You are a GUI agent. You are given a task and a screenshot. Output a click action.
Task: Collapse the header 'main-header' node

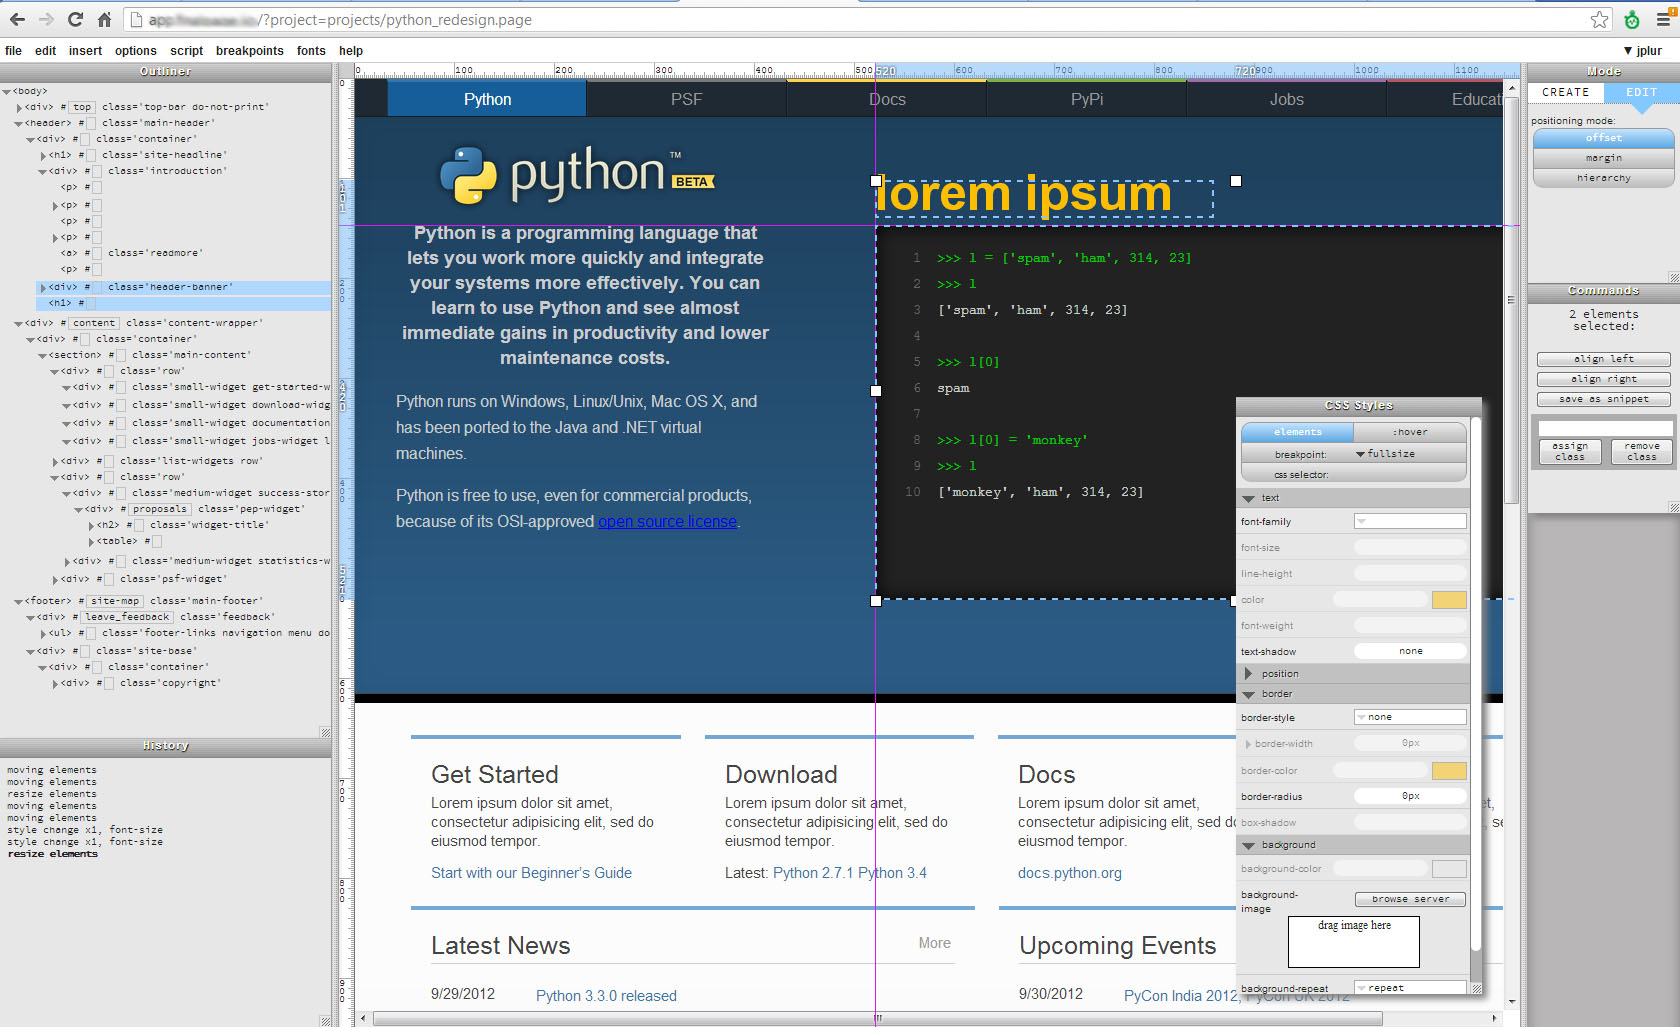tap(19, 123)
